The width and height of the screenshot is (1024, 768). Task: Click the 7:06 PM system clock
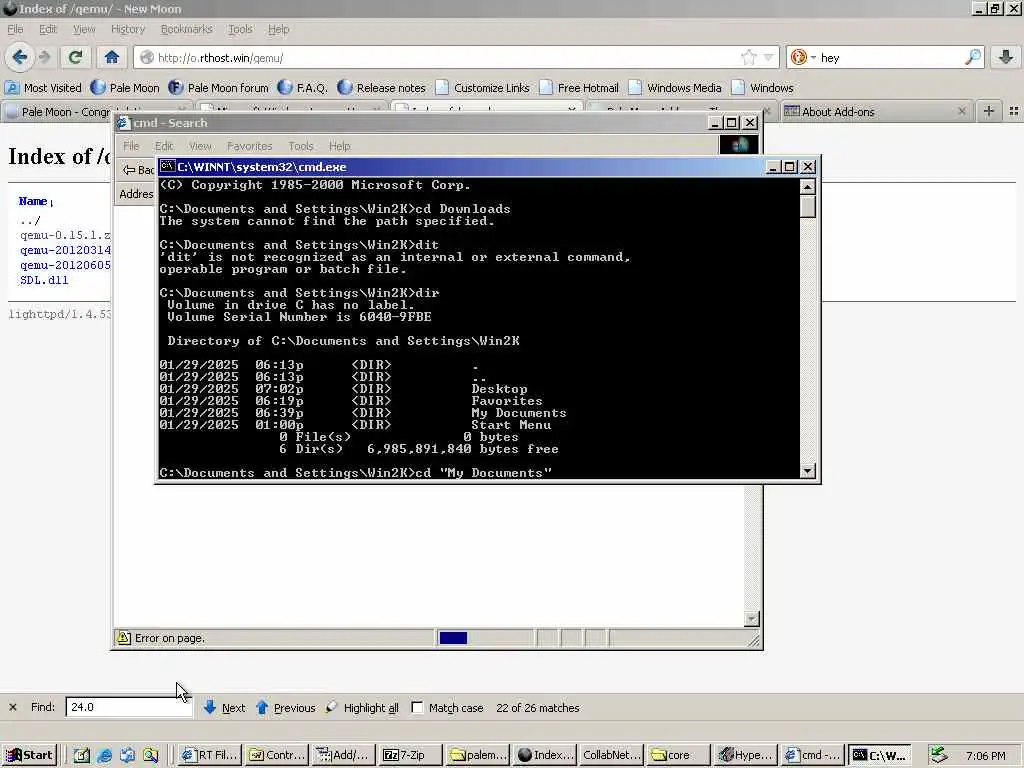[x=985, y=756]
